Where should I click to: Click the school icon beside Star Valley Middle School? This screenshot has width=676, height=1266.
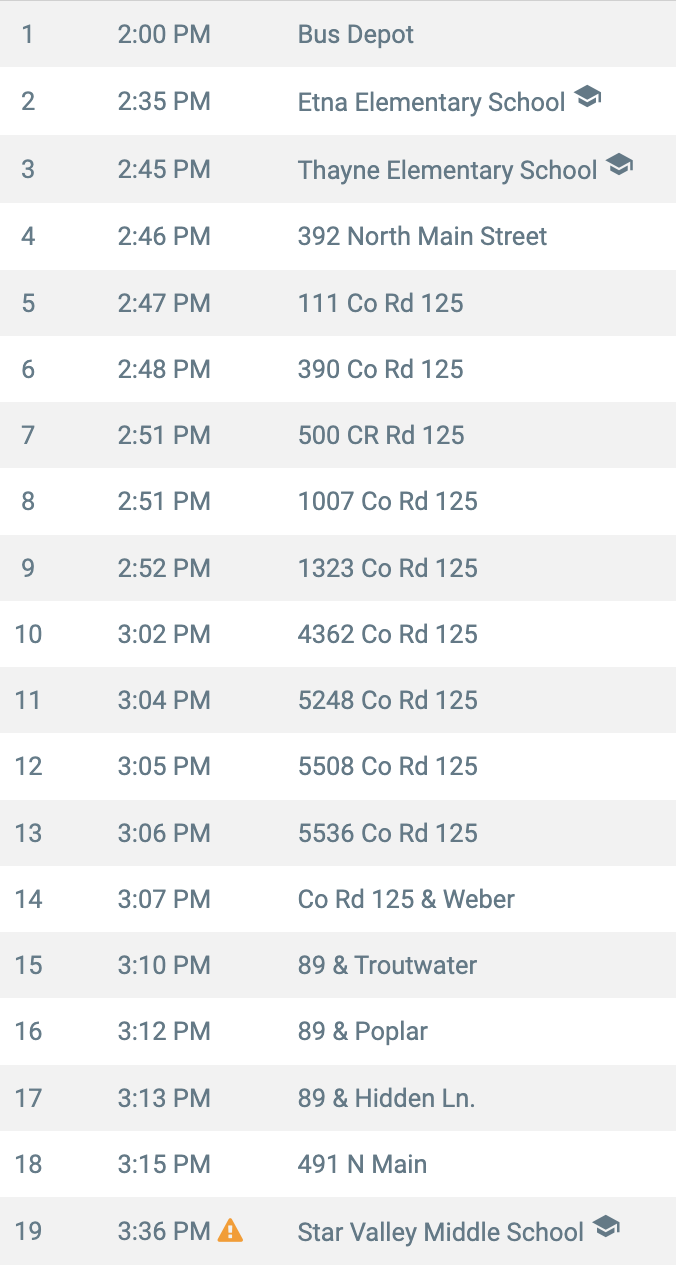(x=606, y=1226)
